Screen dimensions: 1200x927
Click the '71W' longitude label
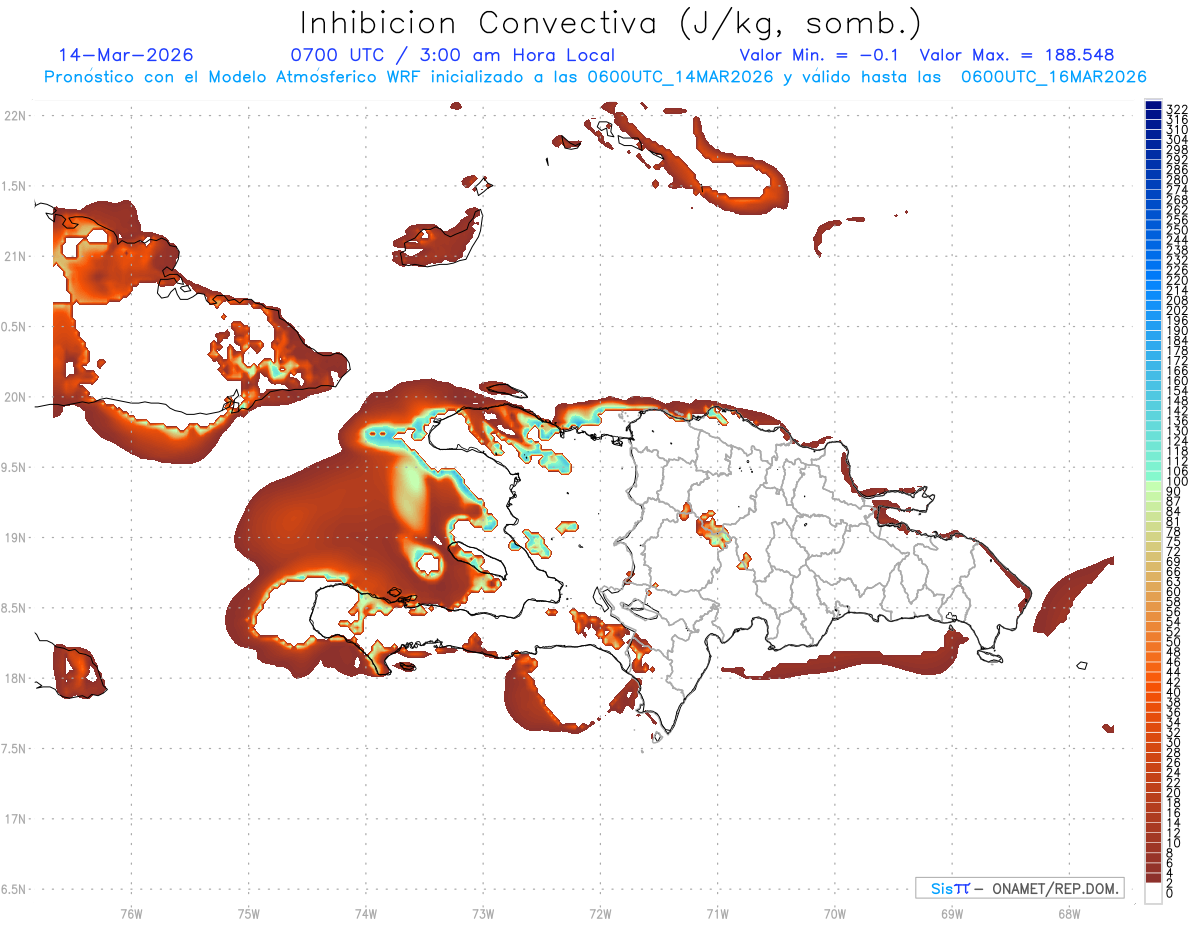(717, 912)
